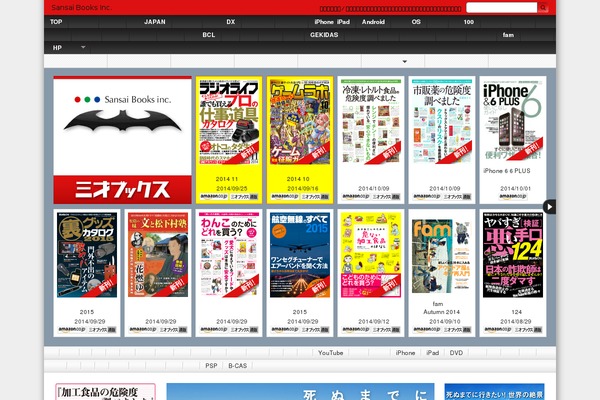The height and width of the screenshot is (400, 600).
Task: Click Sansai Books shop button under aviation radio book
Action: coord(315,330)
